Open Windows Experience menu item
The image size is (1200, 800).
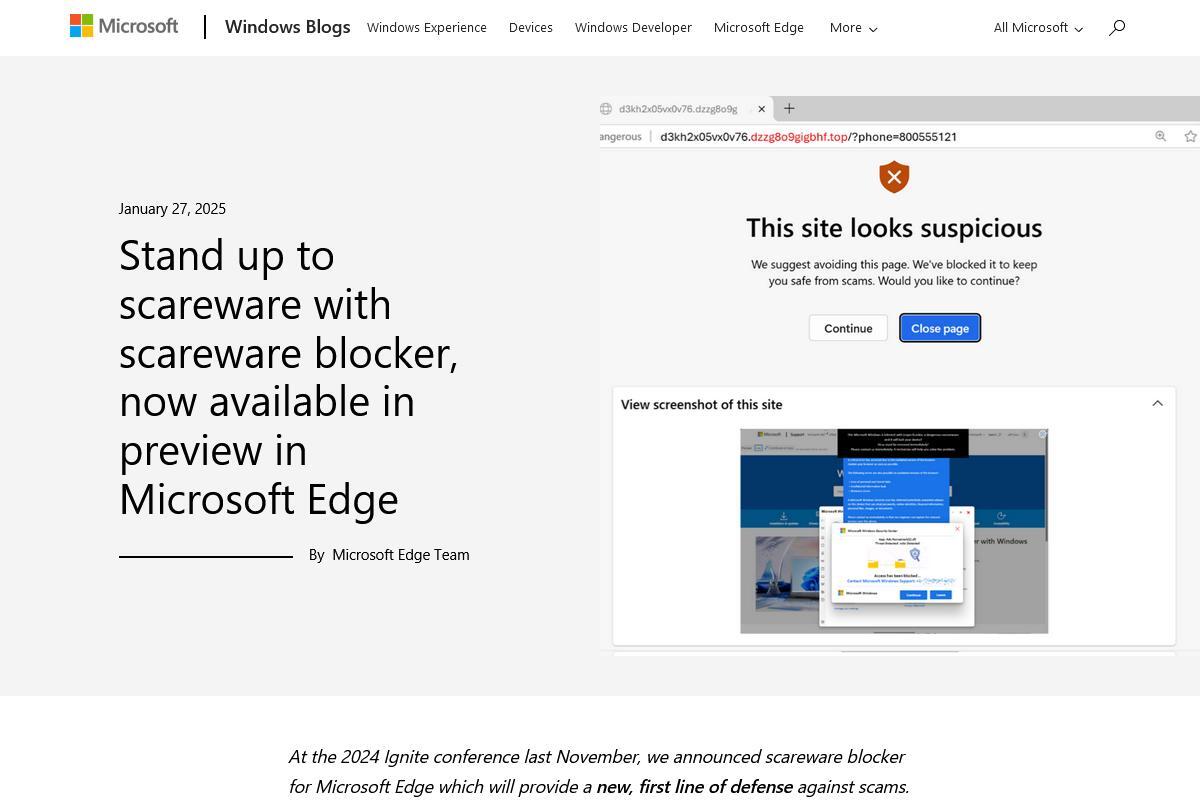point(427,28)
